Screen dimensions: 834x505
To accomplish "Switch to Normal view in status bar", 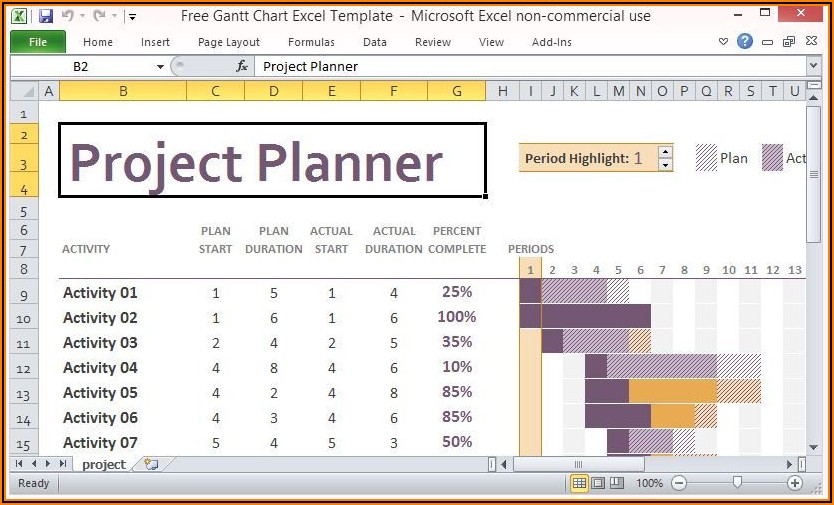I will click(x=579, y=483).
